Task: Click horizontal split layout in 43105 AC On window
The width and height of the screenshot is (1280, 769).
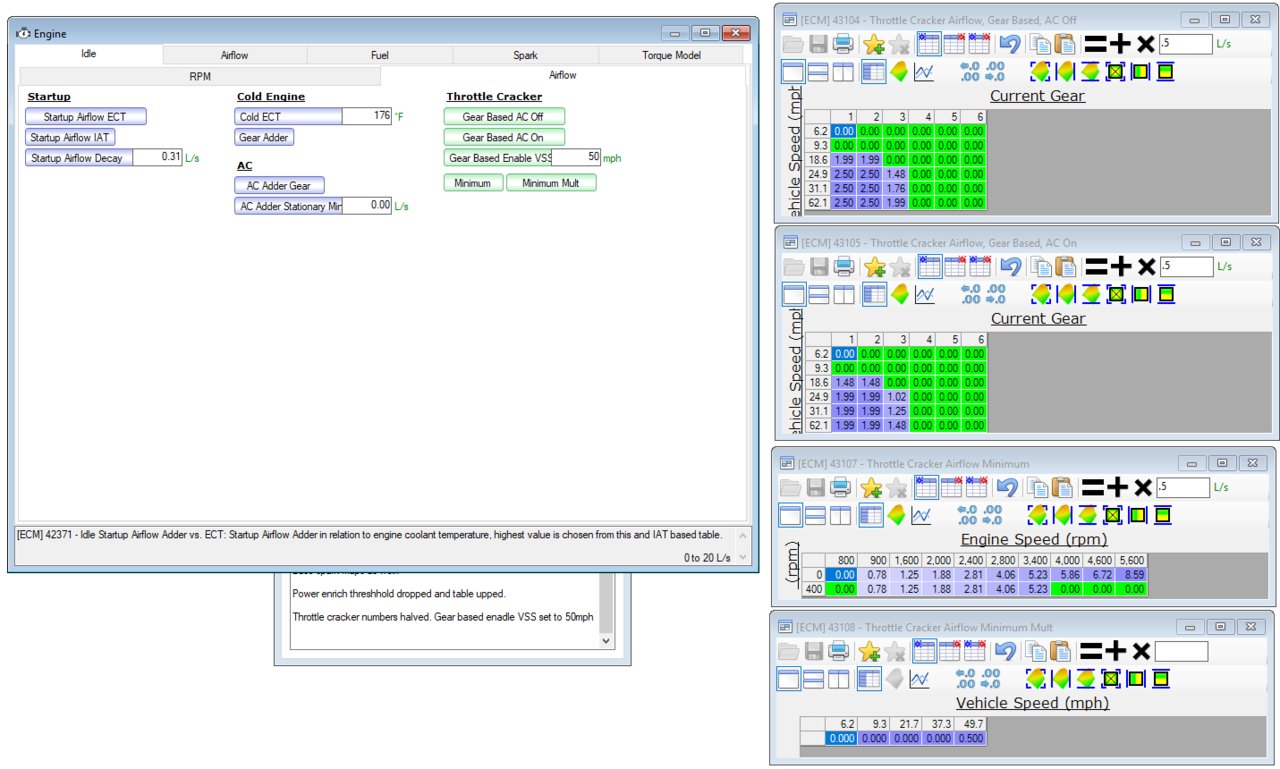Action: pyautogui.click(x=818, y=294)
